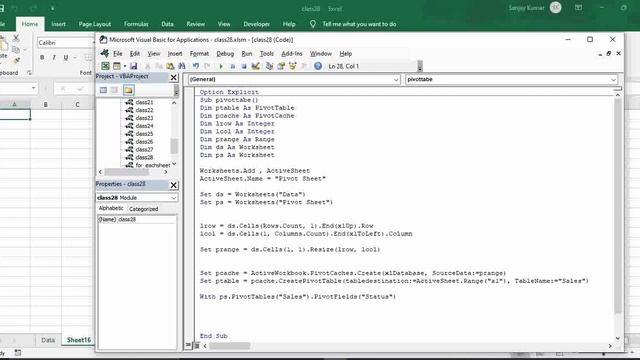Open the Properties Window toolbar icon
Screen dimensions: 640x360
tap(281, 66)
